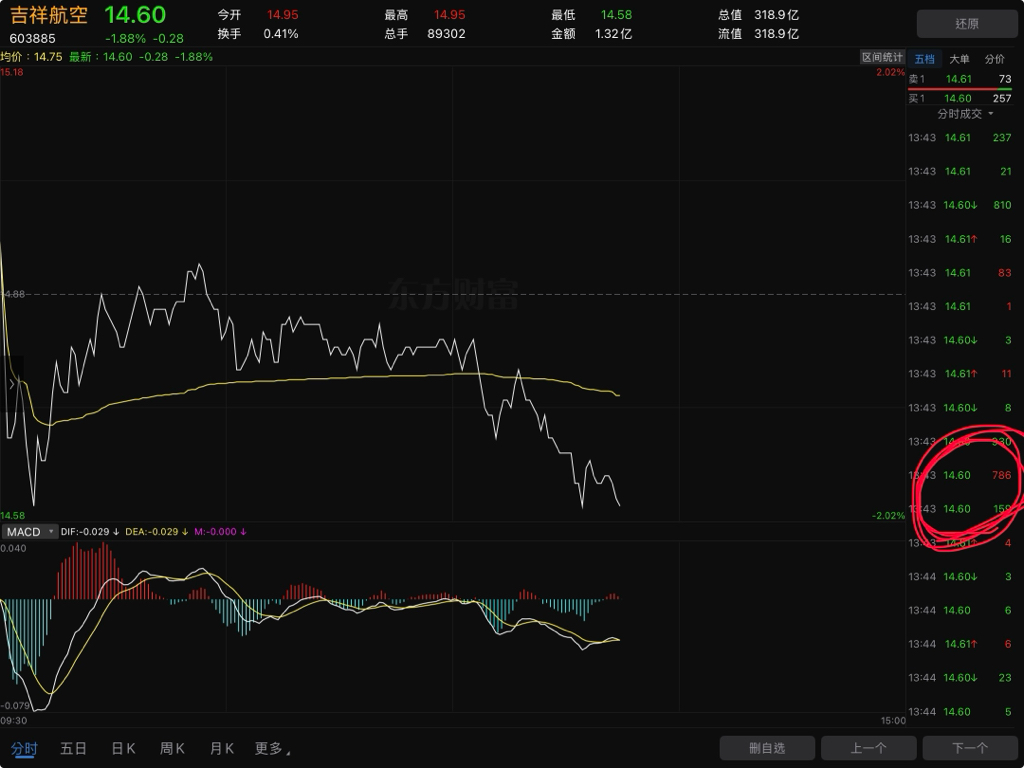Viewport: 1024px width, 768px height.
Task: Open 区间统计 range statistics
Action: (x=882, y=57)
